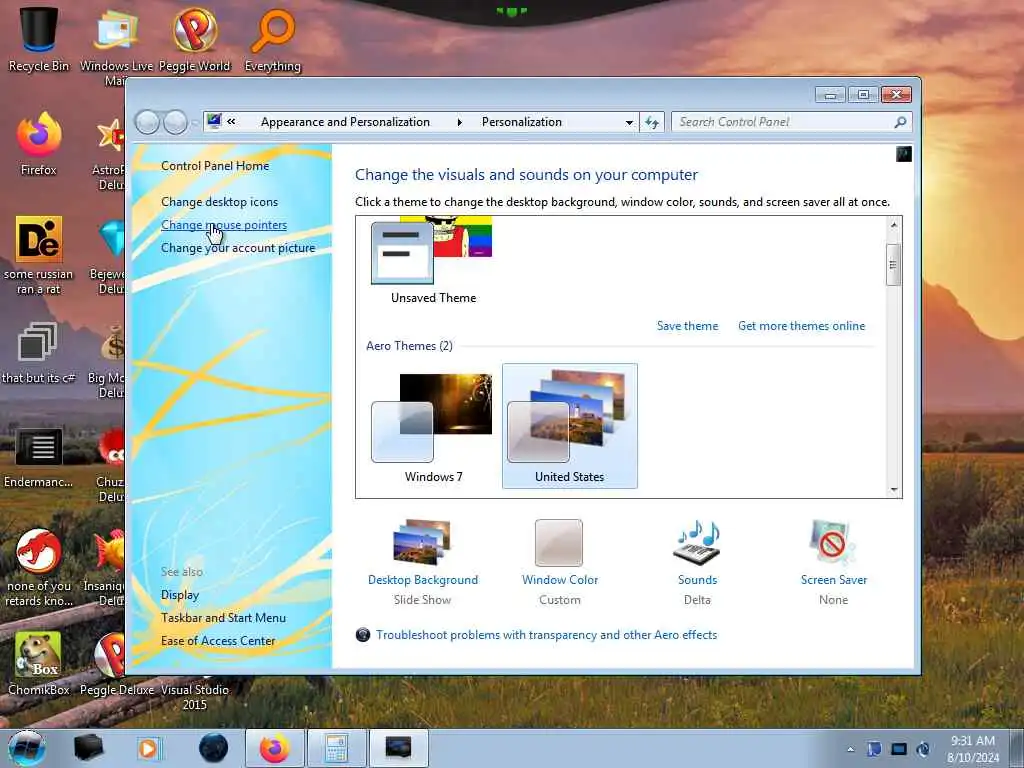1024x768 pixels.
Task: Select the Unsaved Theme thumbnail
Action: 432,261
